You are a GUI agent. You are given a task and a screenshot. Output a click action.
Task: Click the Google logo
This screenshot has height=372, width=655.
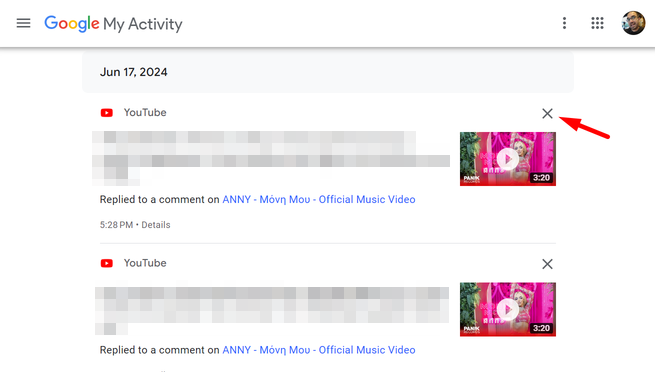[72, 24]
